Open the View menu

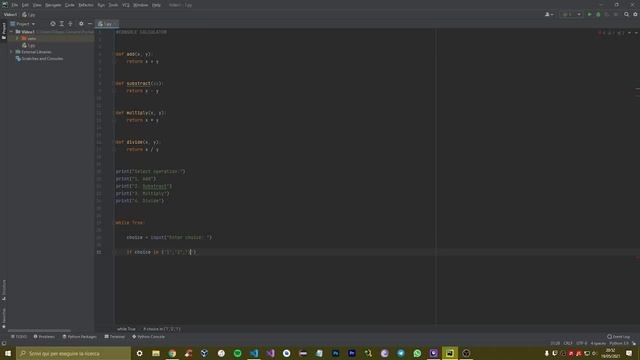37,5
